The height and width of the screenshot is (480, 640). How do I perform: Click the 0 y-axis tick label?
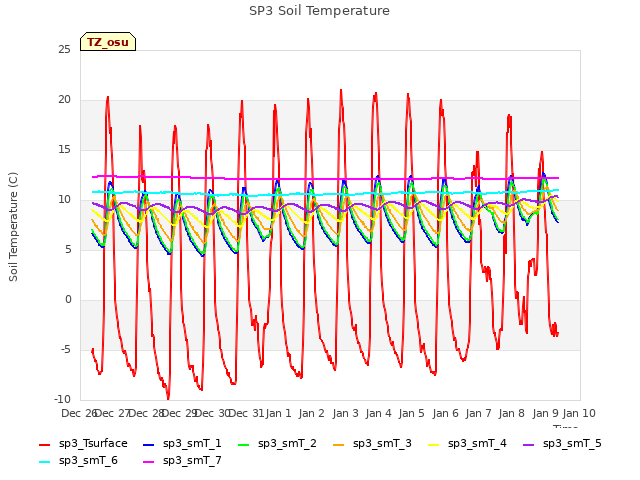68,300
